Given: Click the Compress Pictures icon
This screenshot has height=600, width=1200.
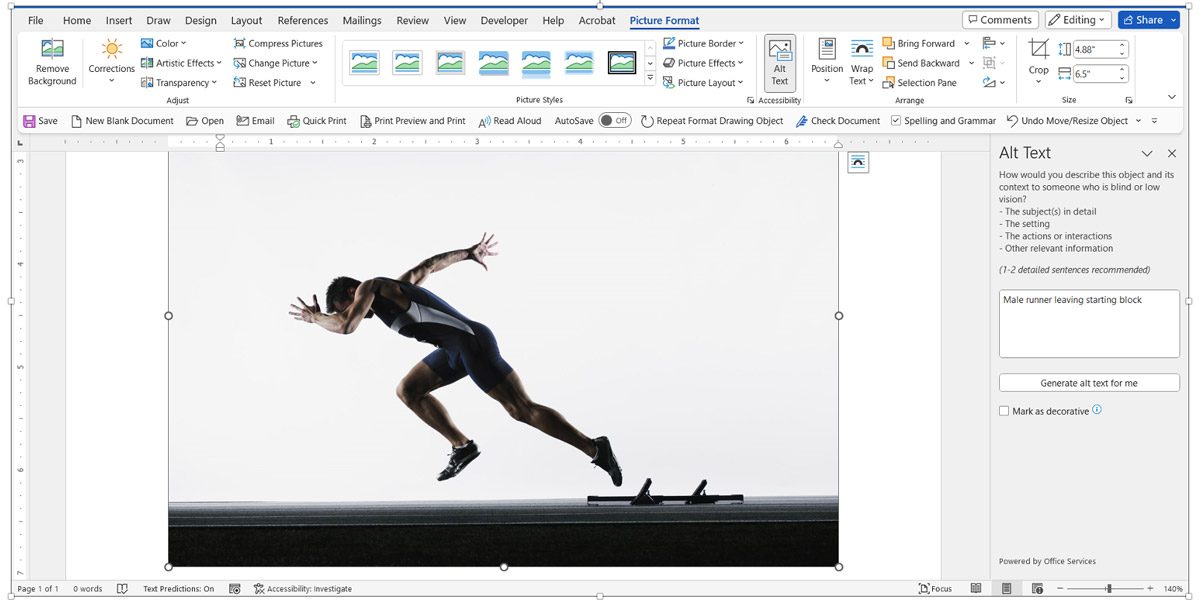Looking at the screenshot, I should (240, 44).
